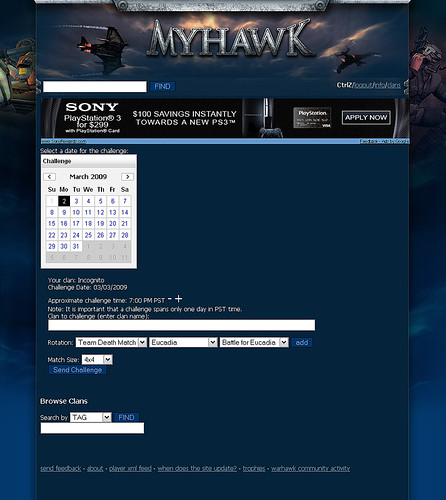Open the Battle for Eucadia layout dropdown
The width and height of the screenshot is (446, 500).
pyautogui.click(x=254, y=342)
